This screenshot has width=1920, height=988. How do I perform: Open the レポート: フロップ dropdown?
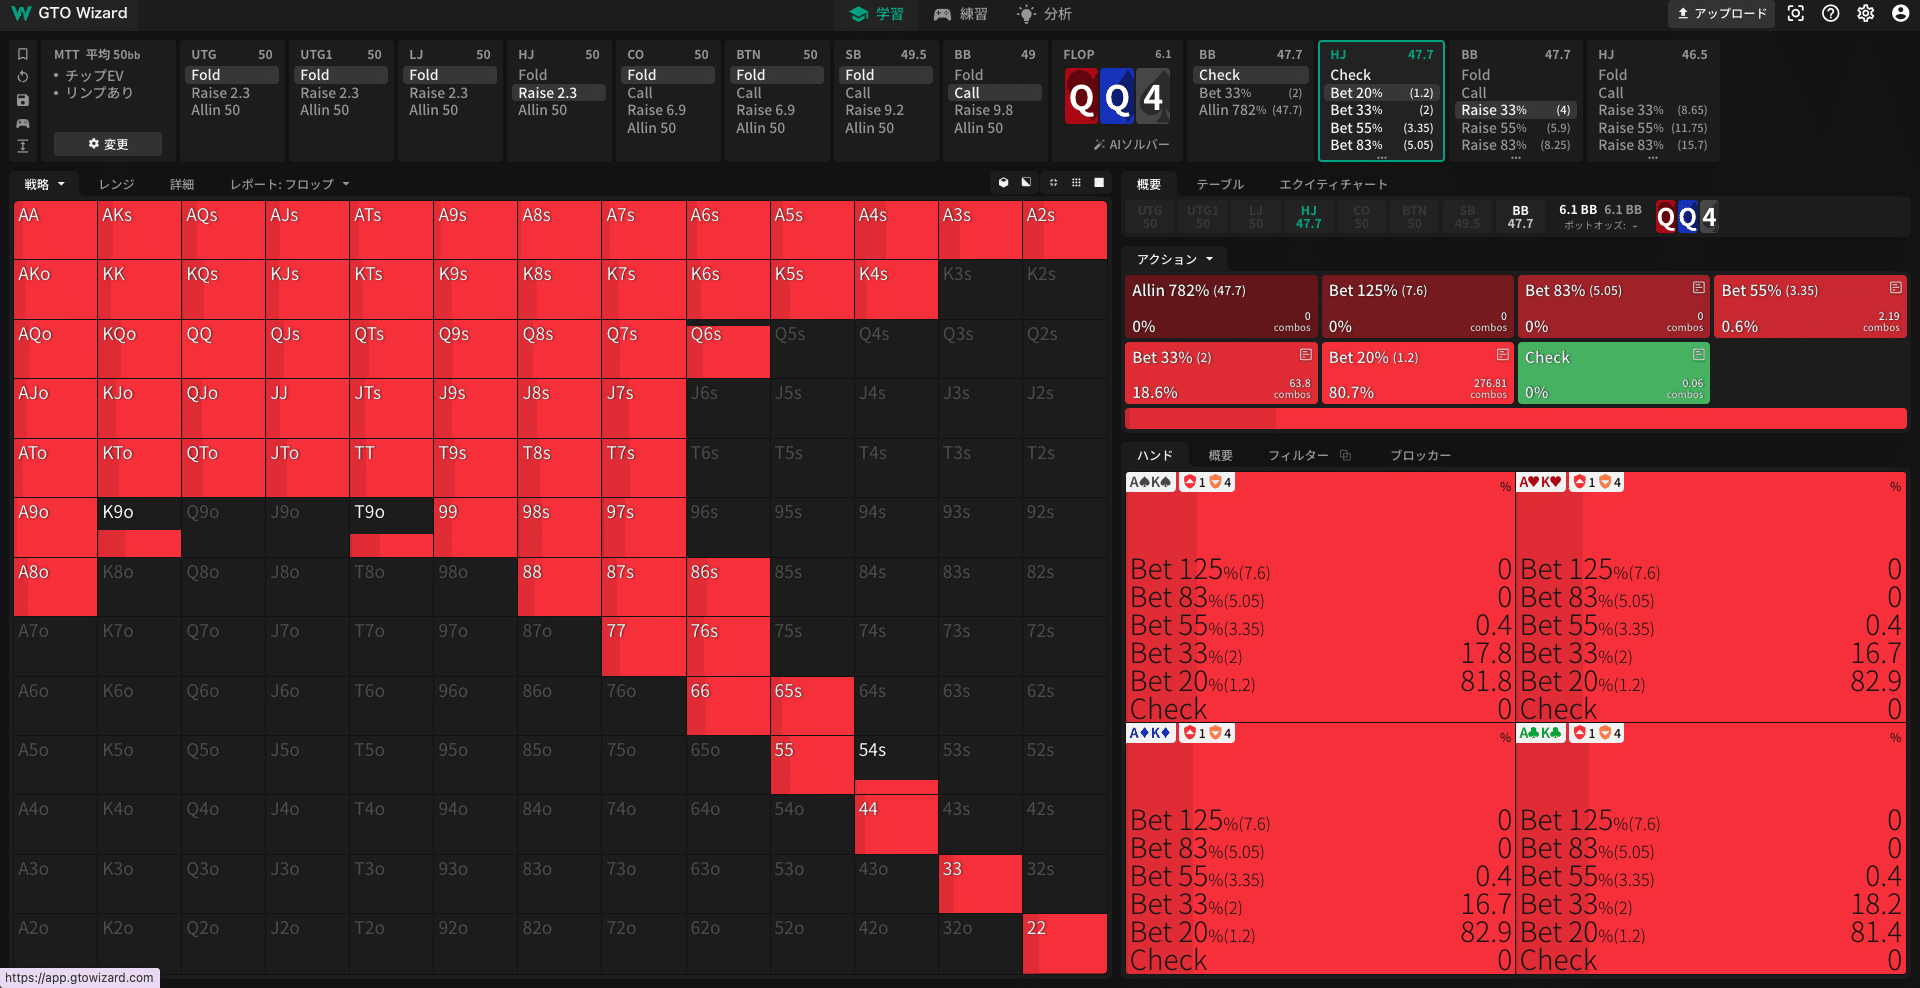[290, 184]
